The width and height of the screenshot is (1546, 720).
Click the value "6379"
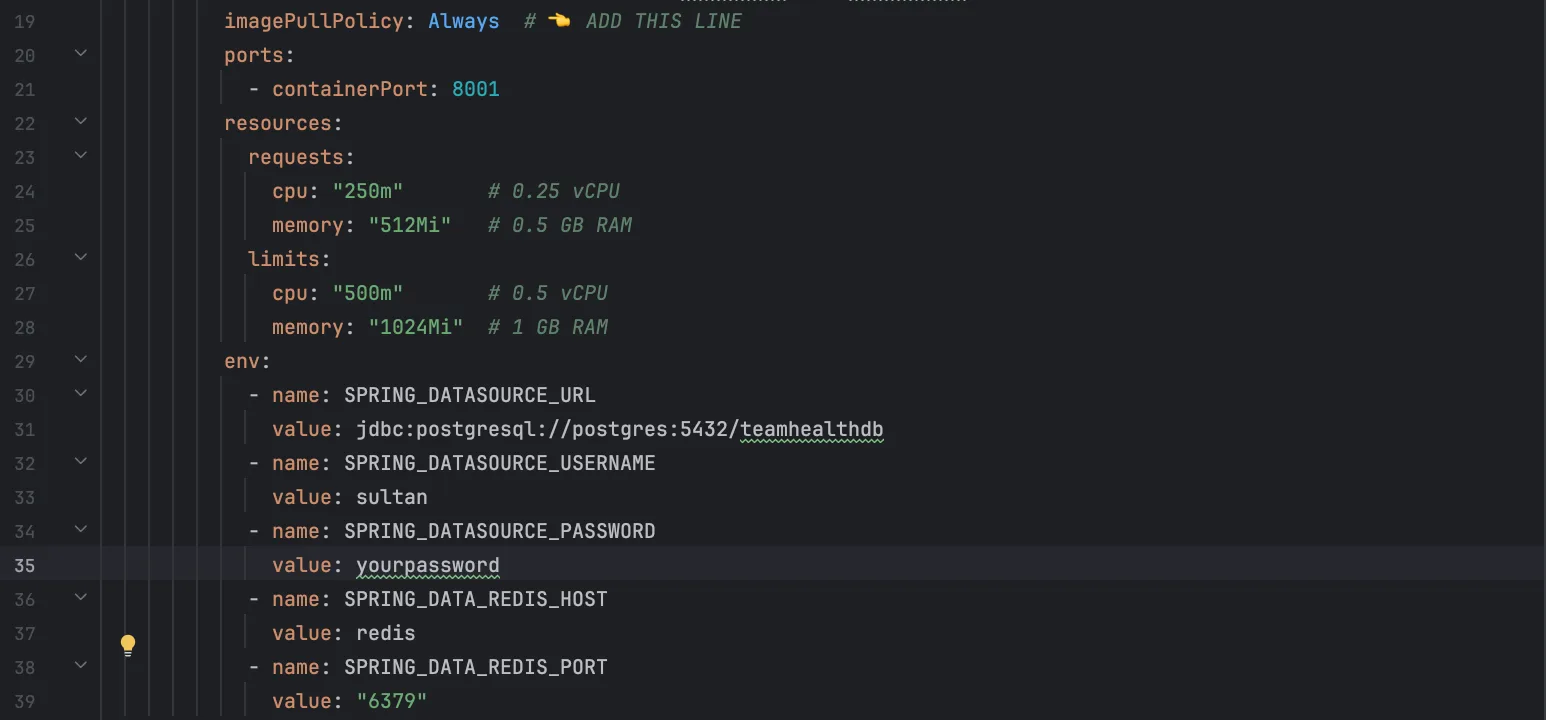[392, 701]
